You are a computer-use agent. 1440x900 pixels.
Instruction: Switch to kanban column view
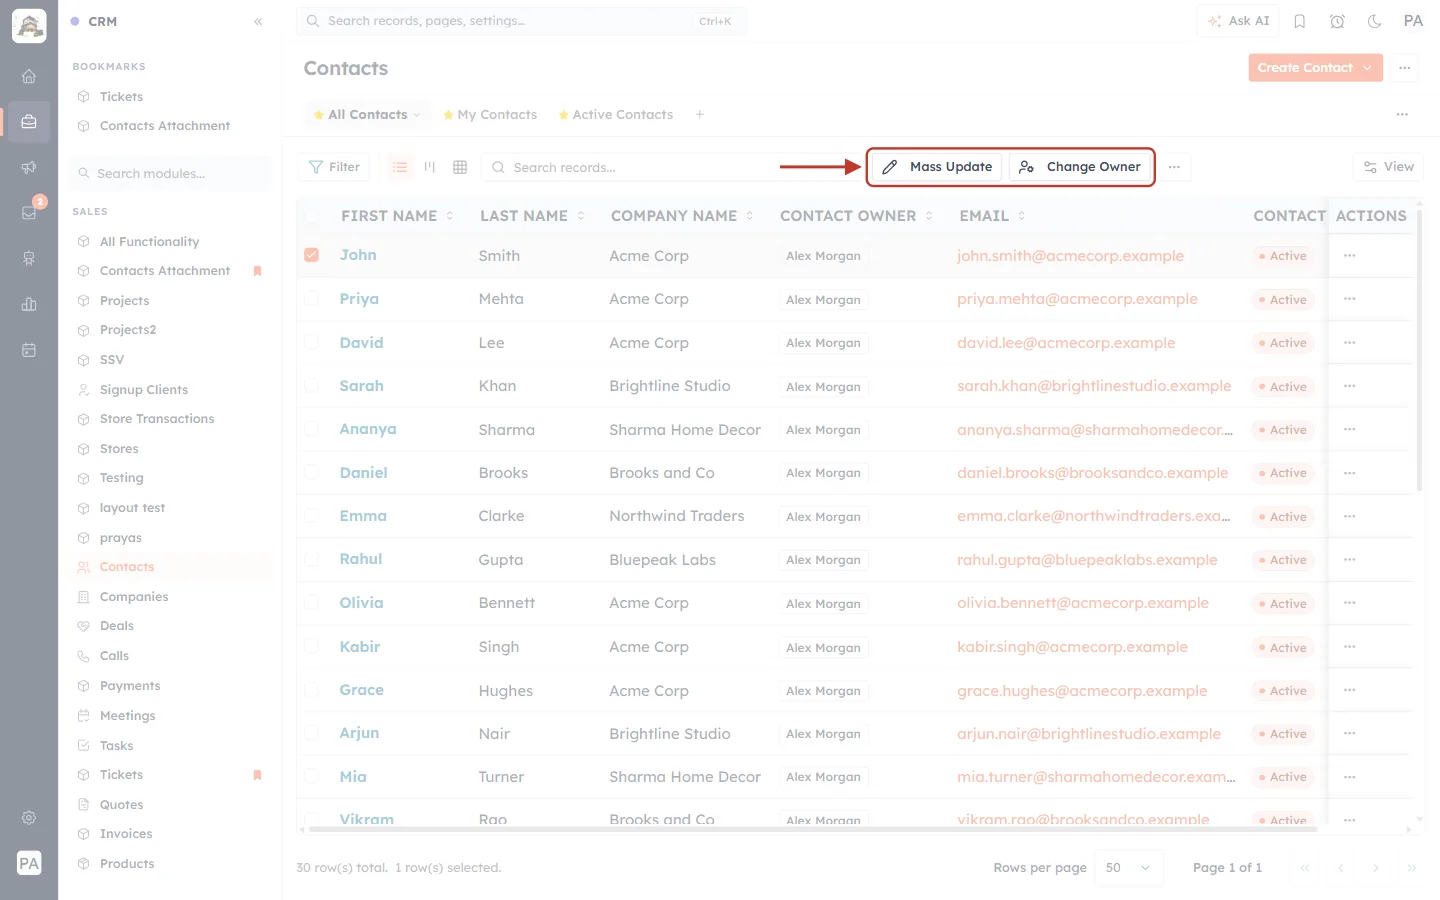pyautogui.click(x=430, y=167)
